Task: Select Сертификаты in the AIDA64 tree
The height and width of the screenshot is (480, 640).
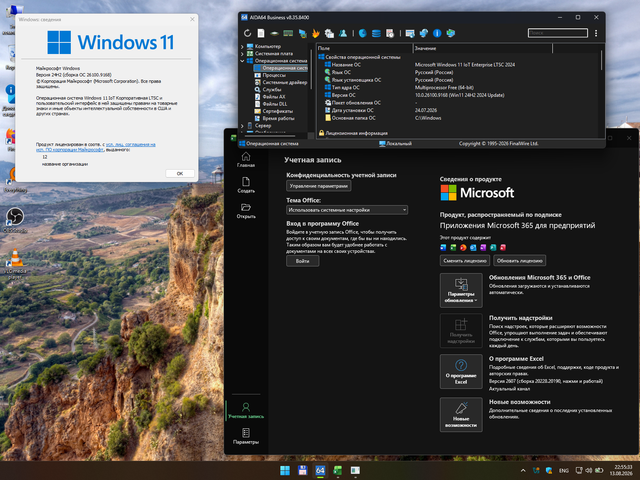Action: click(x=278, y=111)
